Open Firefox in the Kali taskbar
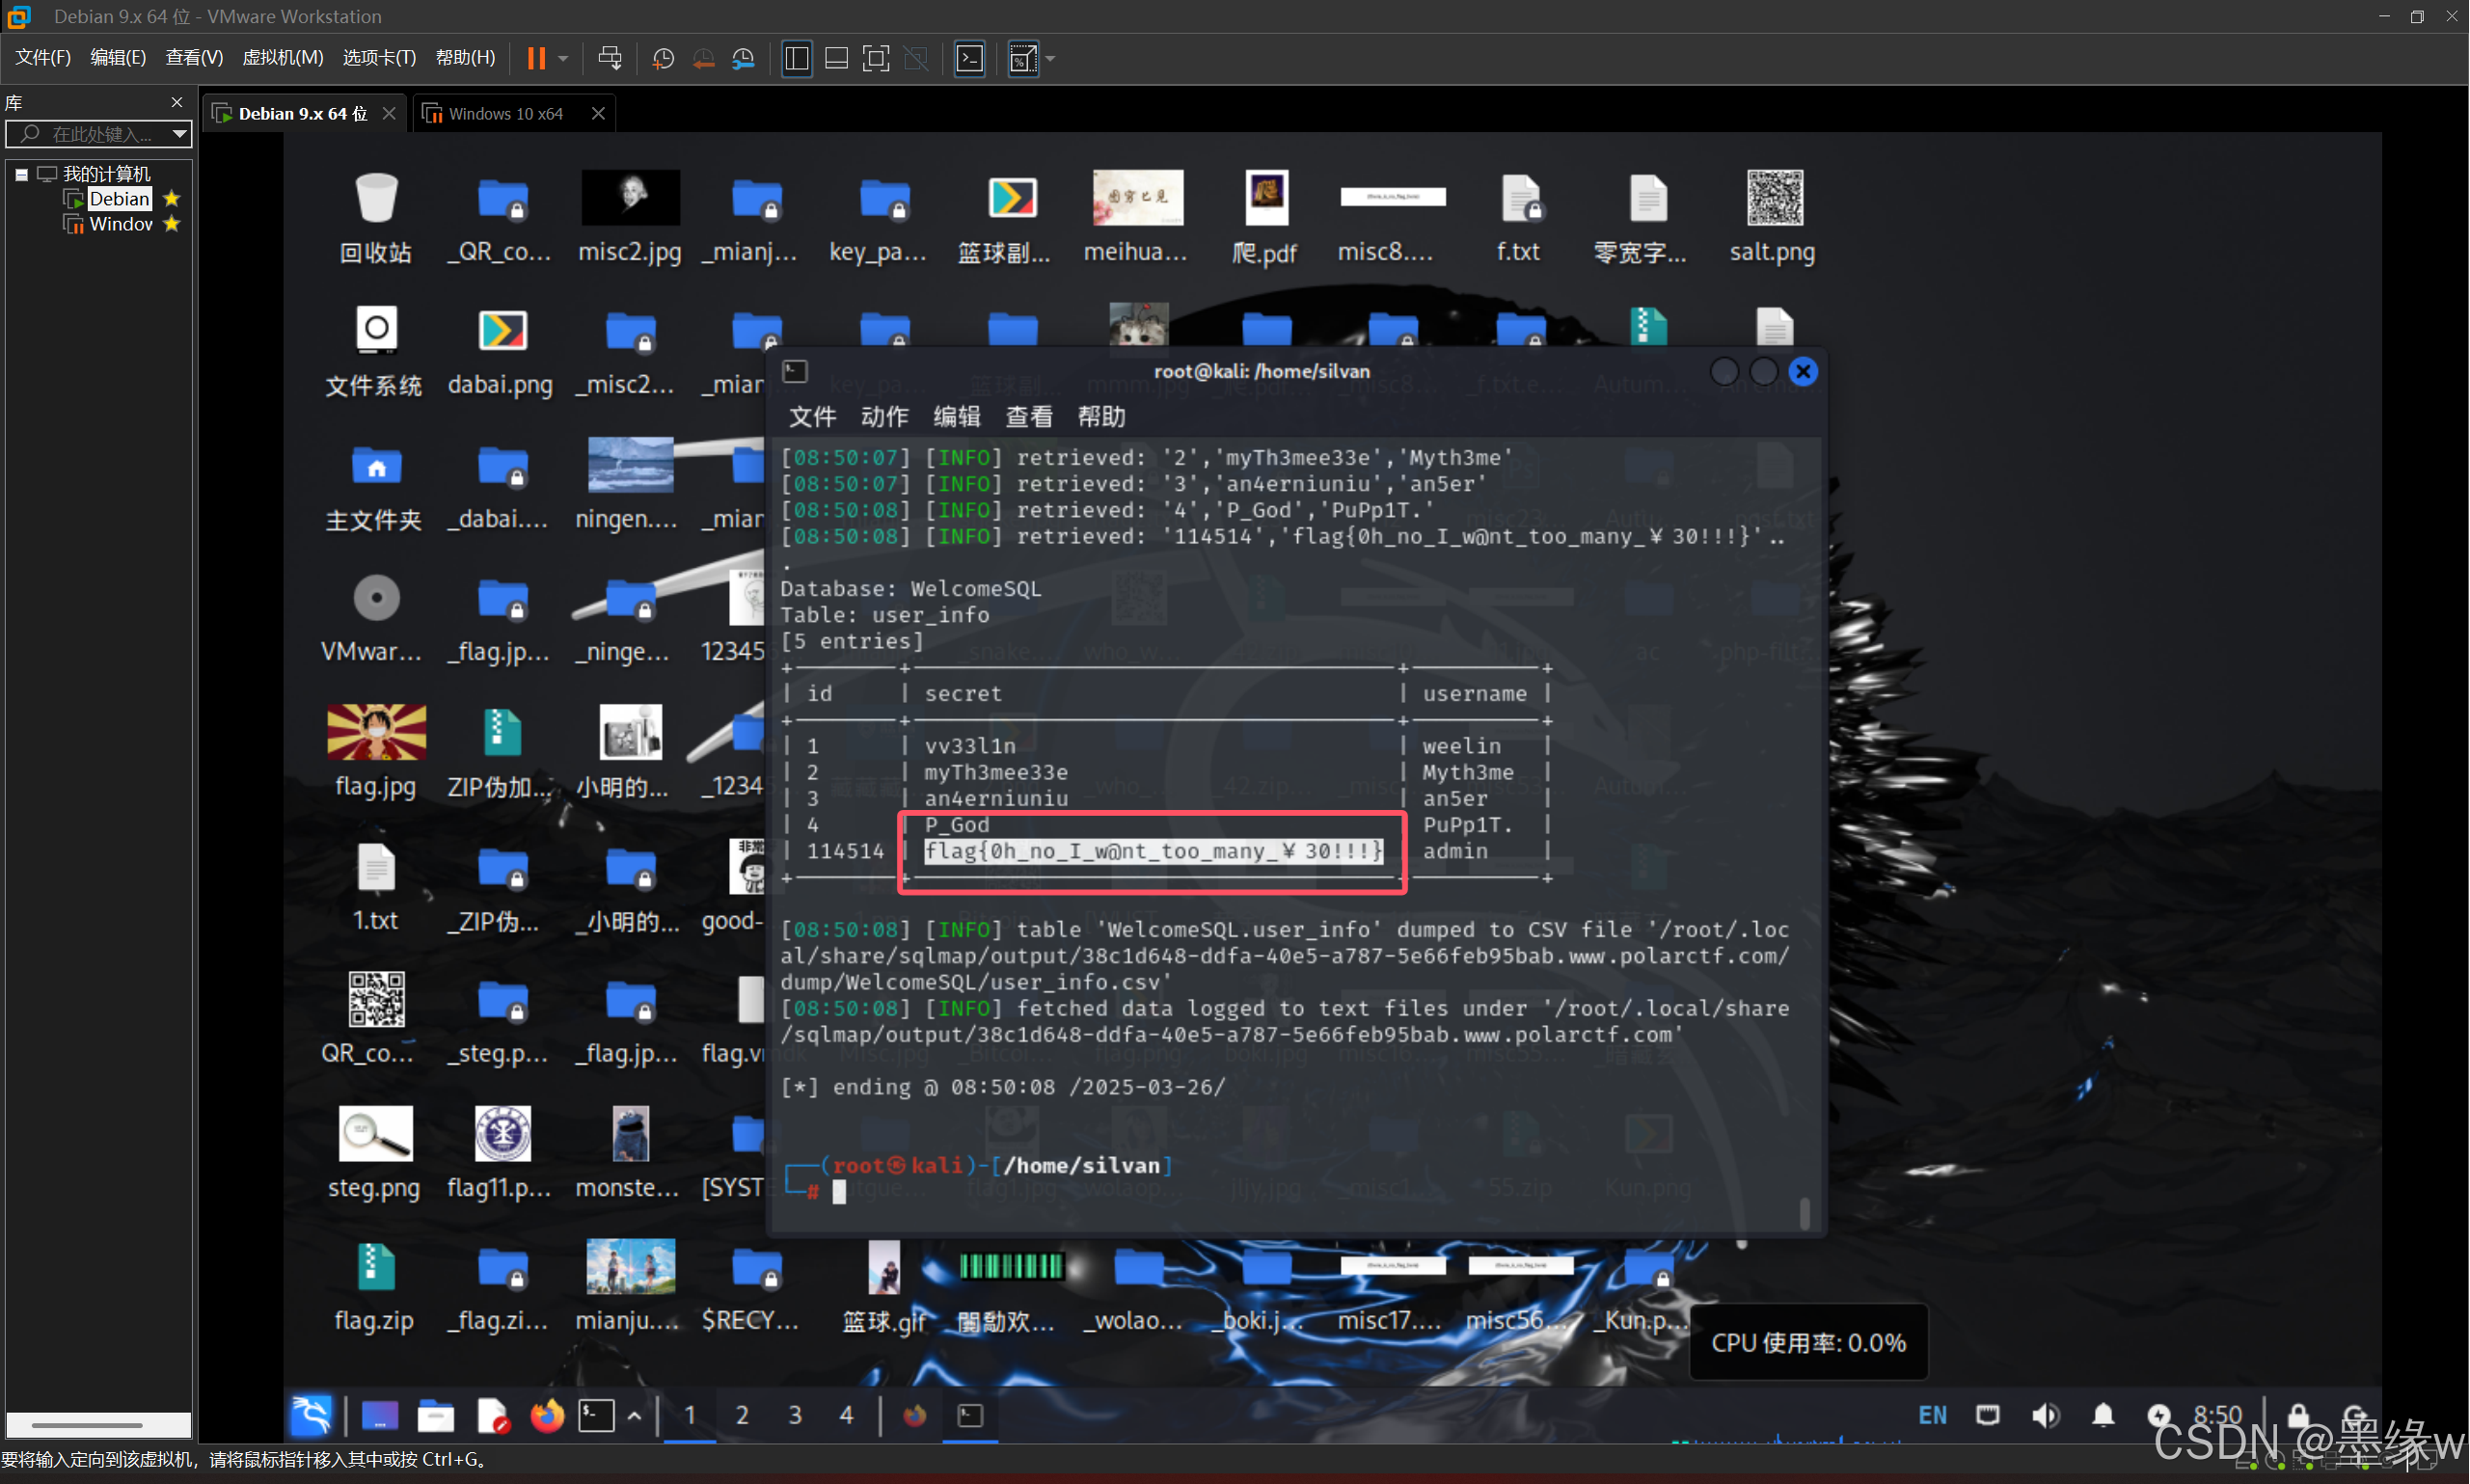 click(x=547, y=1415)
